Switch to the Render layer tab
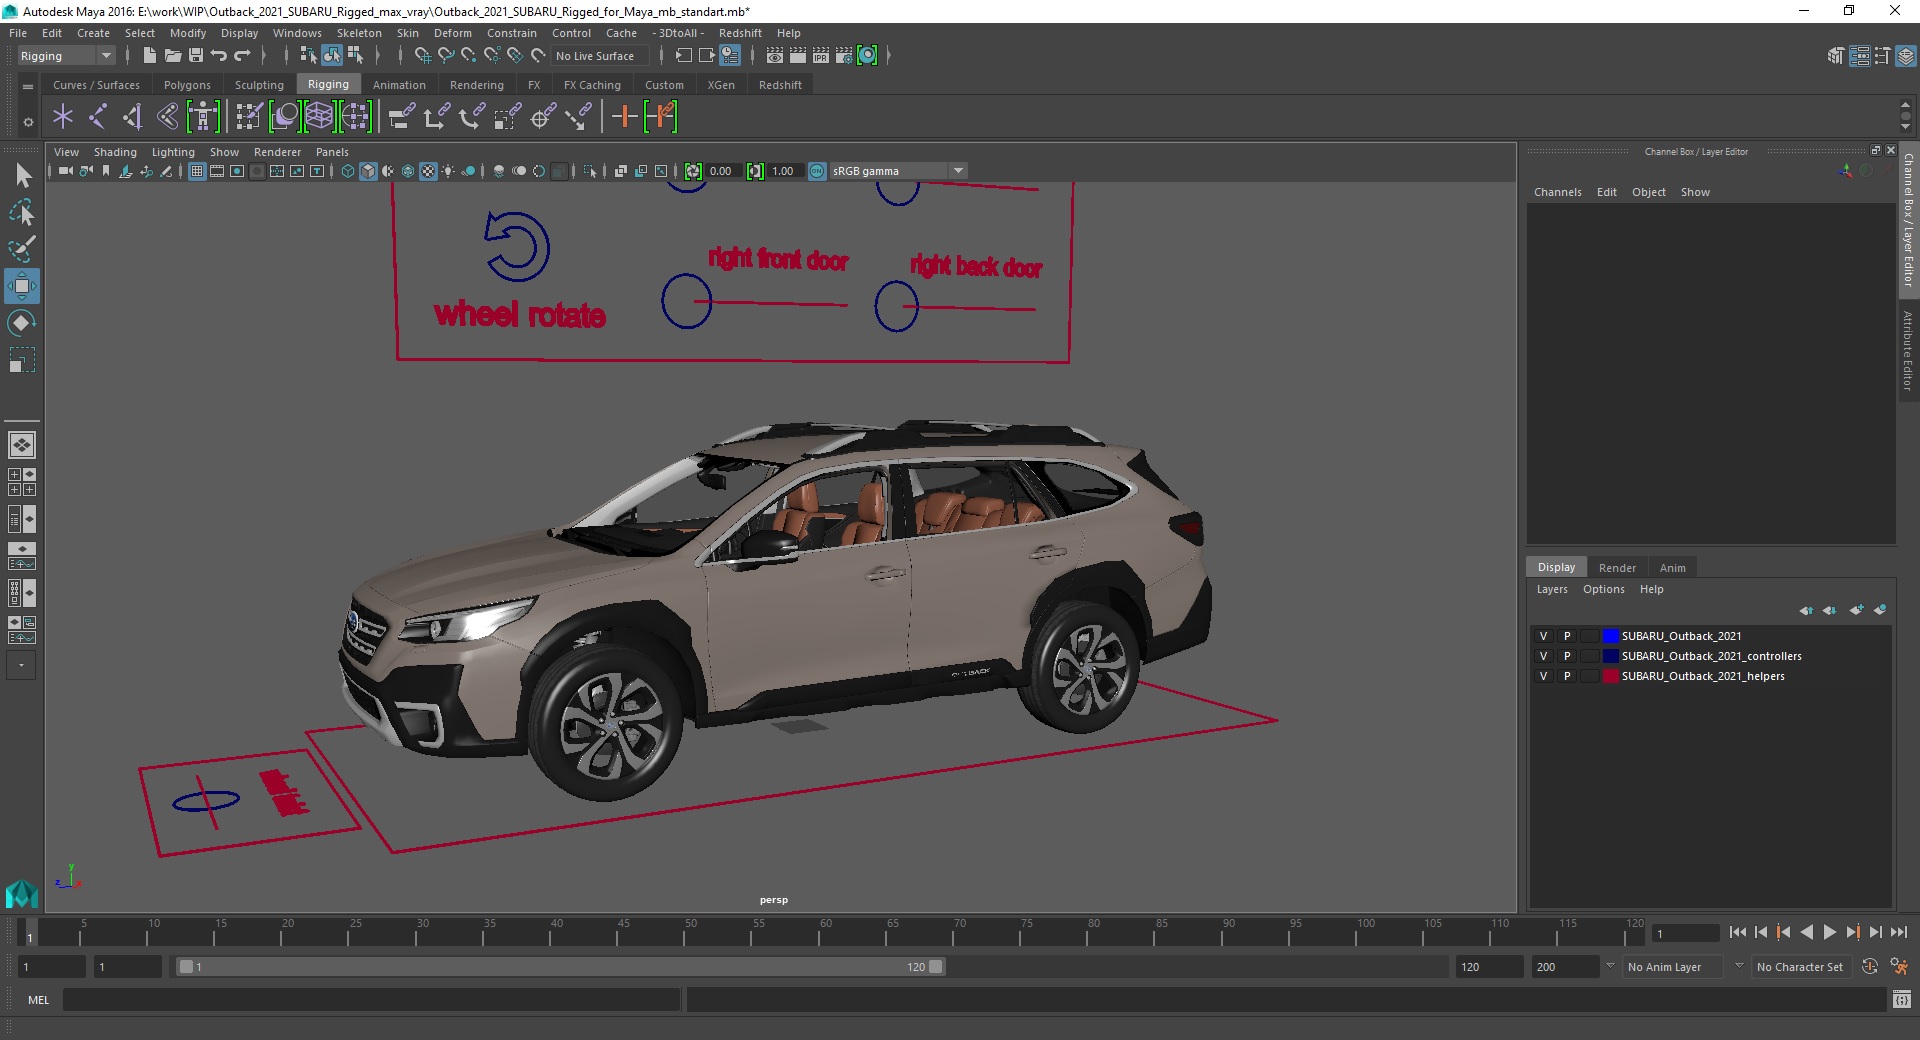Image resolution: width=1920 pixels, height=1040 pixels. (x=1617, y=568)
